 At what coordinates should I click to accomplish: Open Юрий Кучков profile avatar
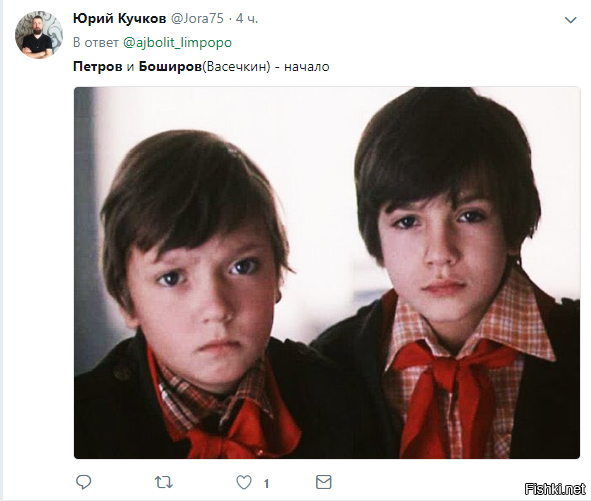39,35
